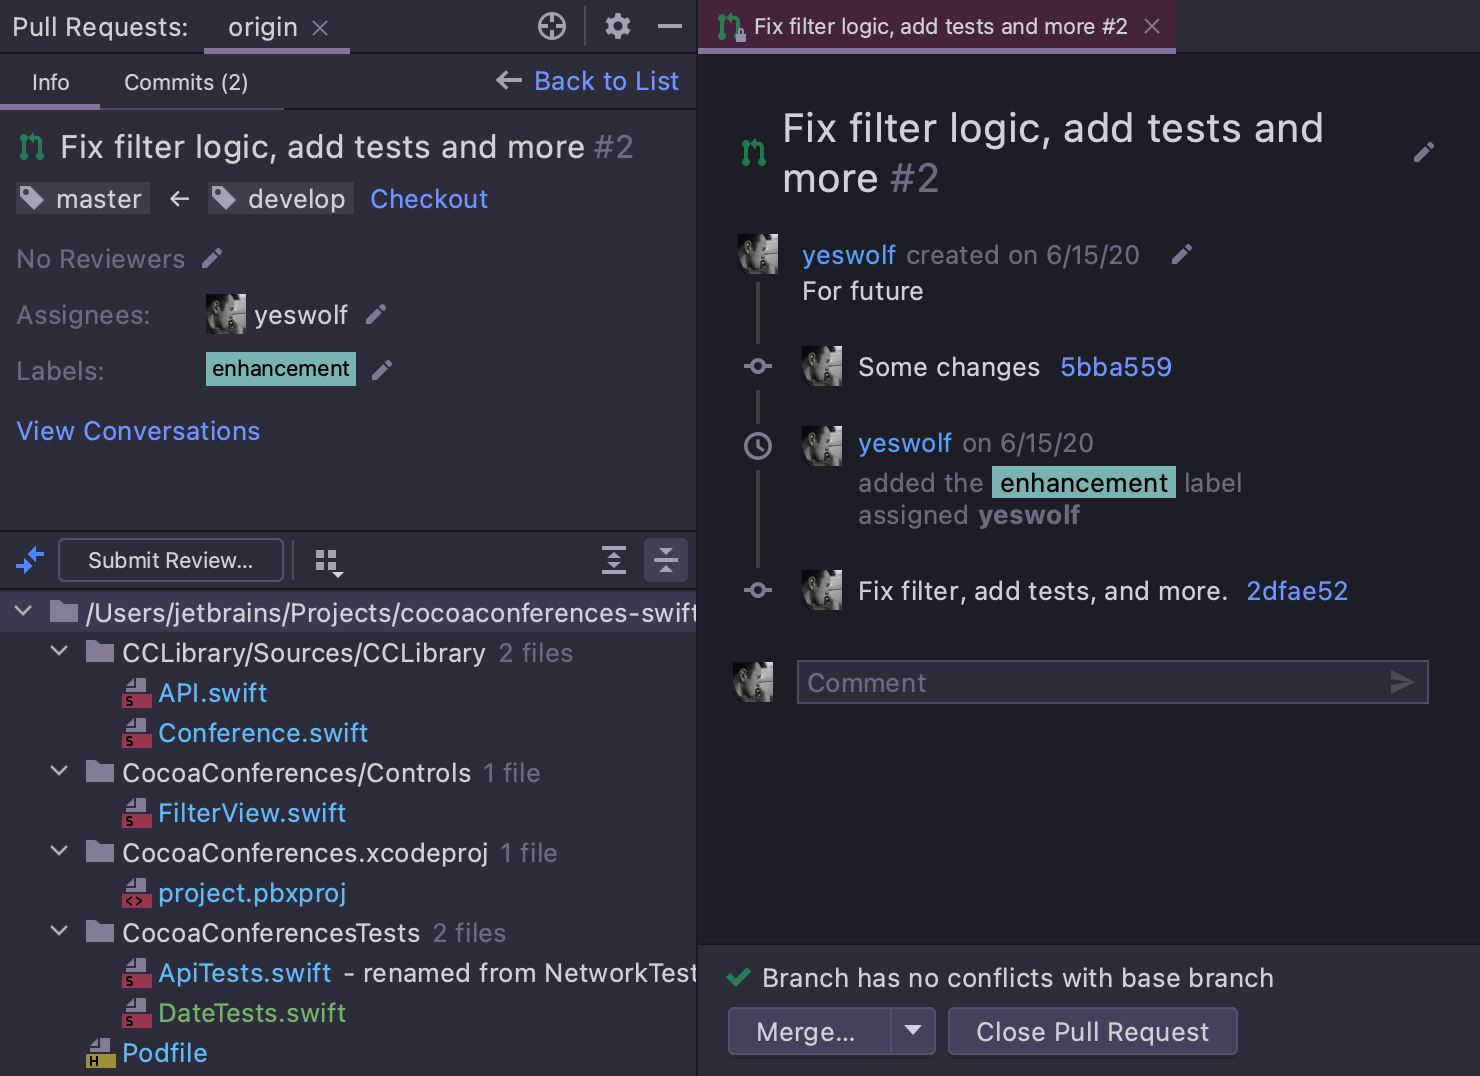Edit the pull request title pencil
Screen dimensions: 1480x1076
(1424, 152)
